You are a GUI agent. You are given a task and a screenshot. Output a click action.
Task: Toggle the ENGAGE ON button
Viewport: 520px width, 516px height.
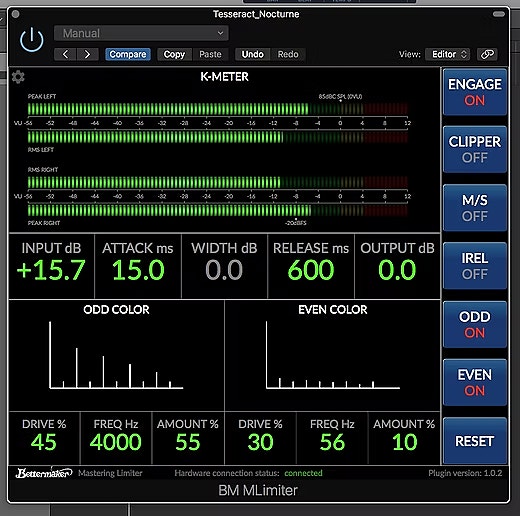[x=475, y=92]
